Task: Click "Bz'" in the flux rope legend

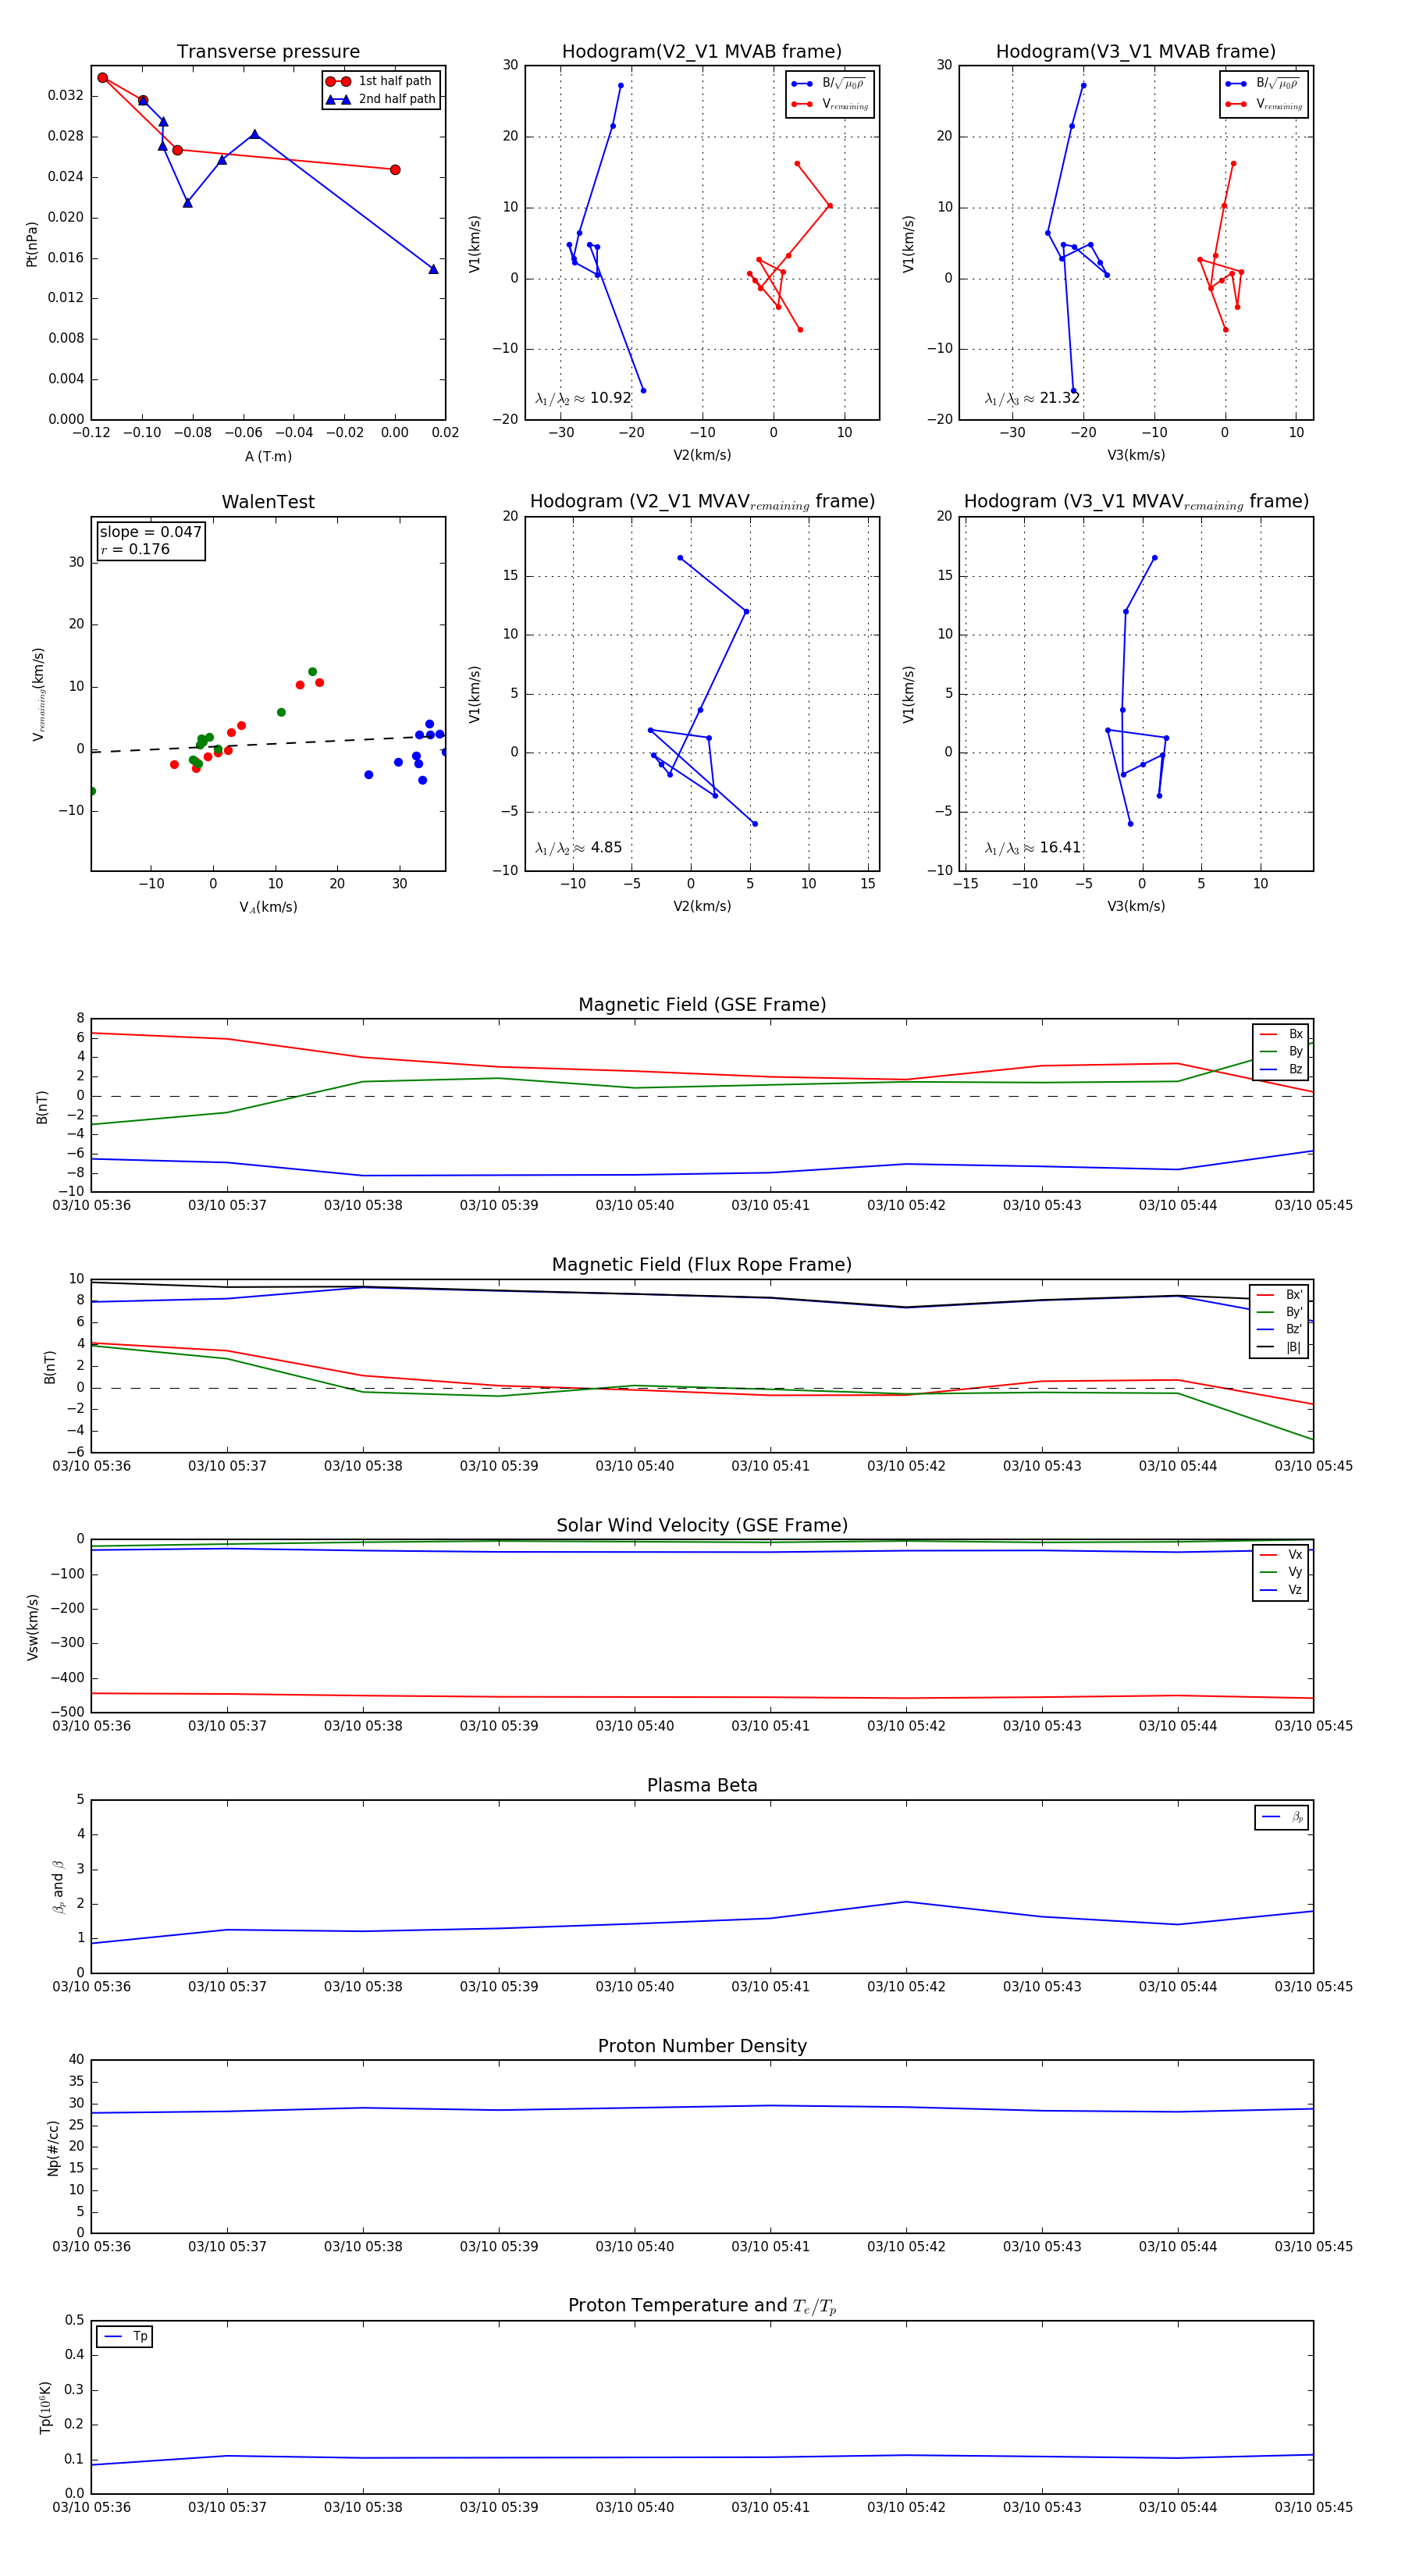Action: (1279, 1329)
